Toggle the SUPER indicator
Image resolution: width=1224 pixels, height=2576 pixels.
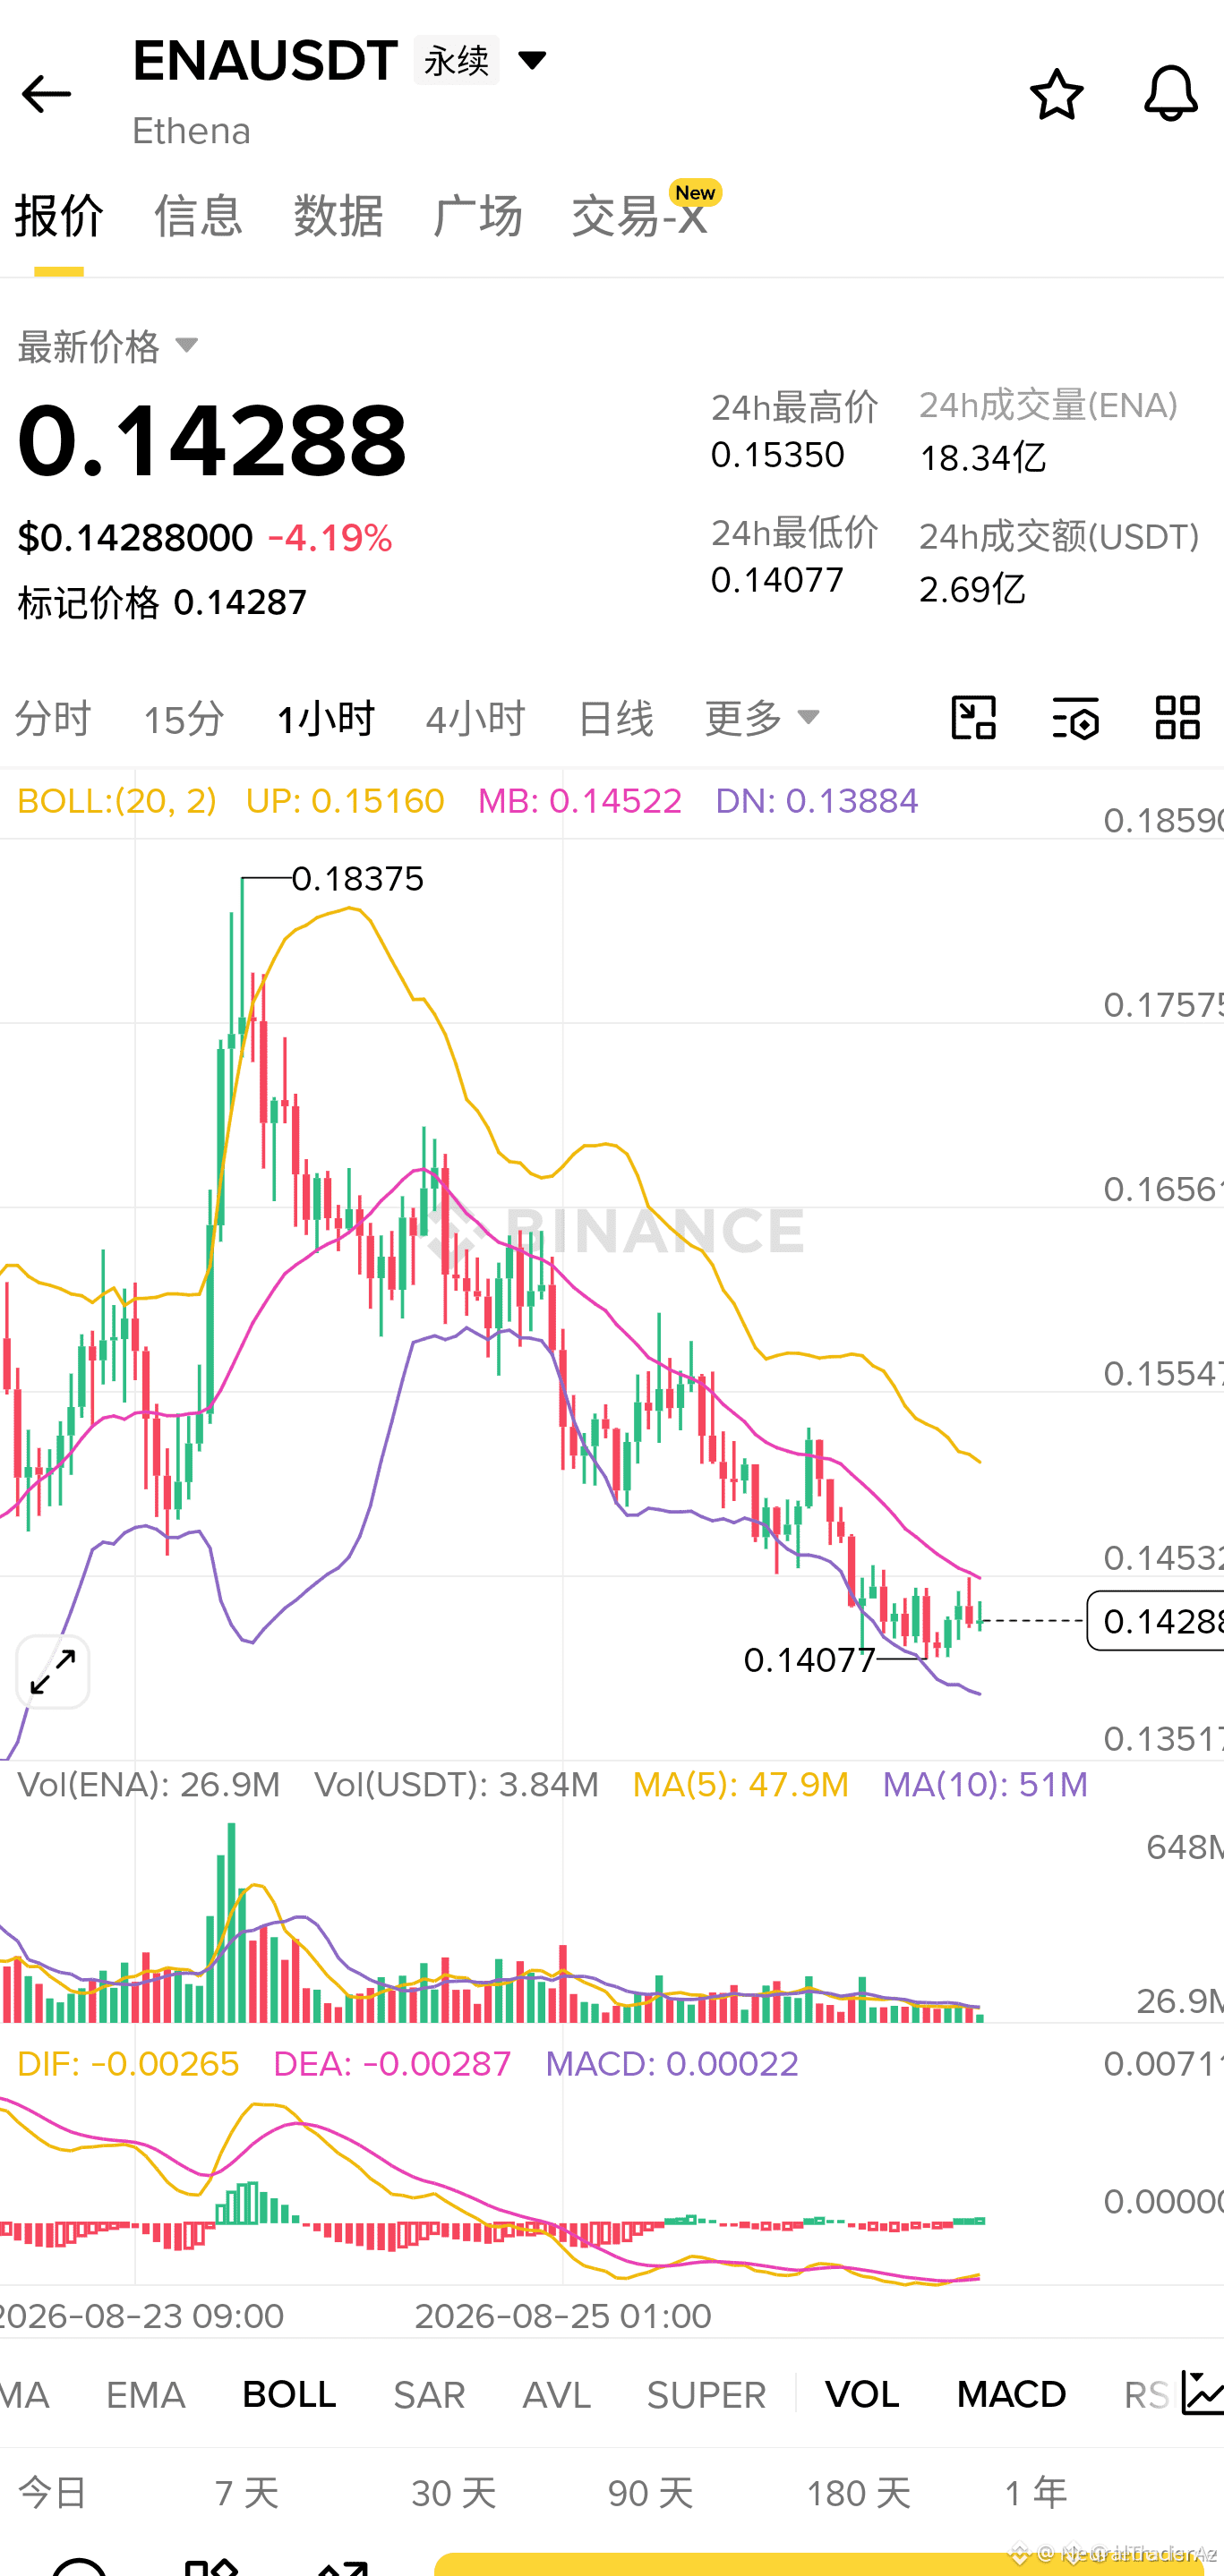706,2395
